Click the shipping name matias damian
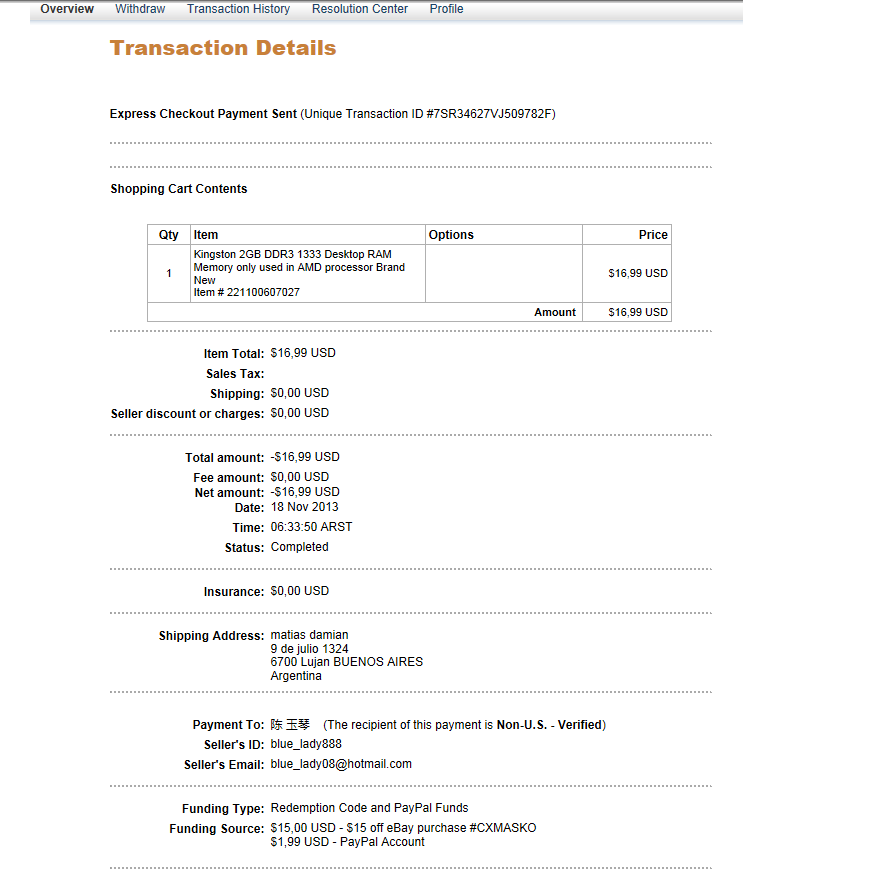 tap(309, 635)
